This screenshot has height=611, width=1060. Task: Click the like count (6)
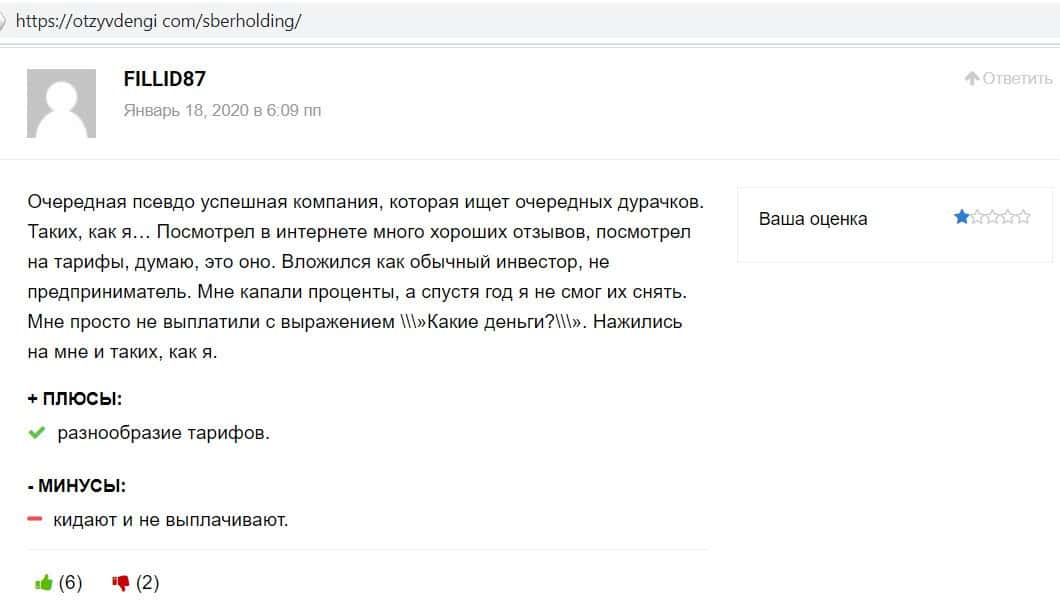[x=70, y=583]
